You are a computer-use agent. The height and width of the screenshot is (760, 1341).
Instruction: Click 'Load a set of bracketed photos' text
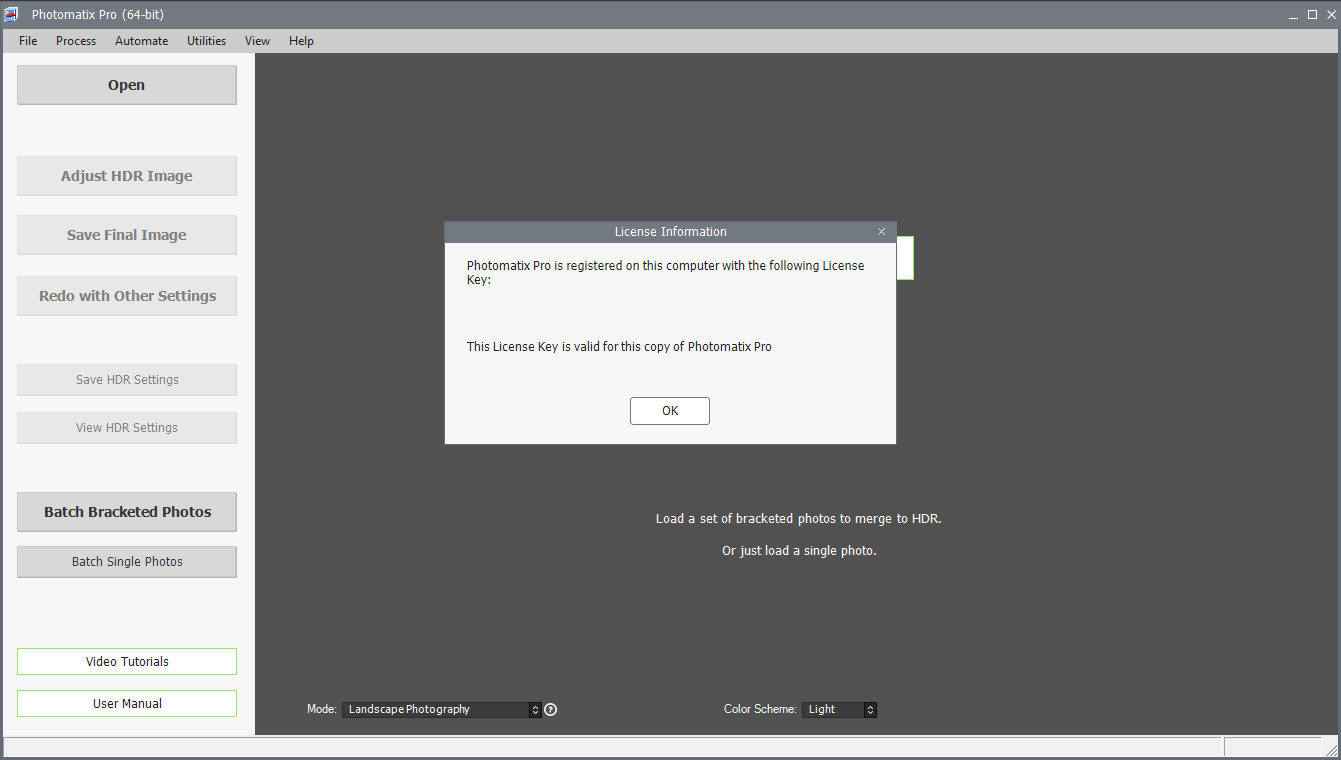tap(799, 519)
